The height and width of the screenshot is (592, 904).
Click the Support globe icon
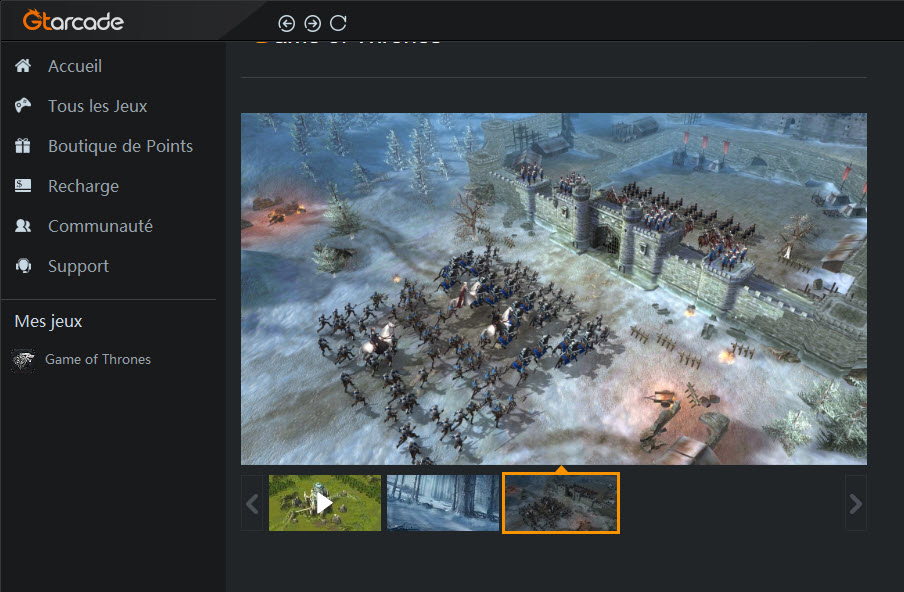pyautogui.click(x=22, y=265)
